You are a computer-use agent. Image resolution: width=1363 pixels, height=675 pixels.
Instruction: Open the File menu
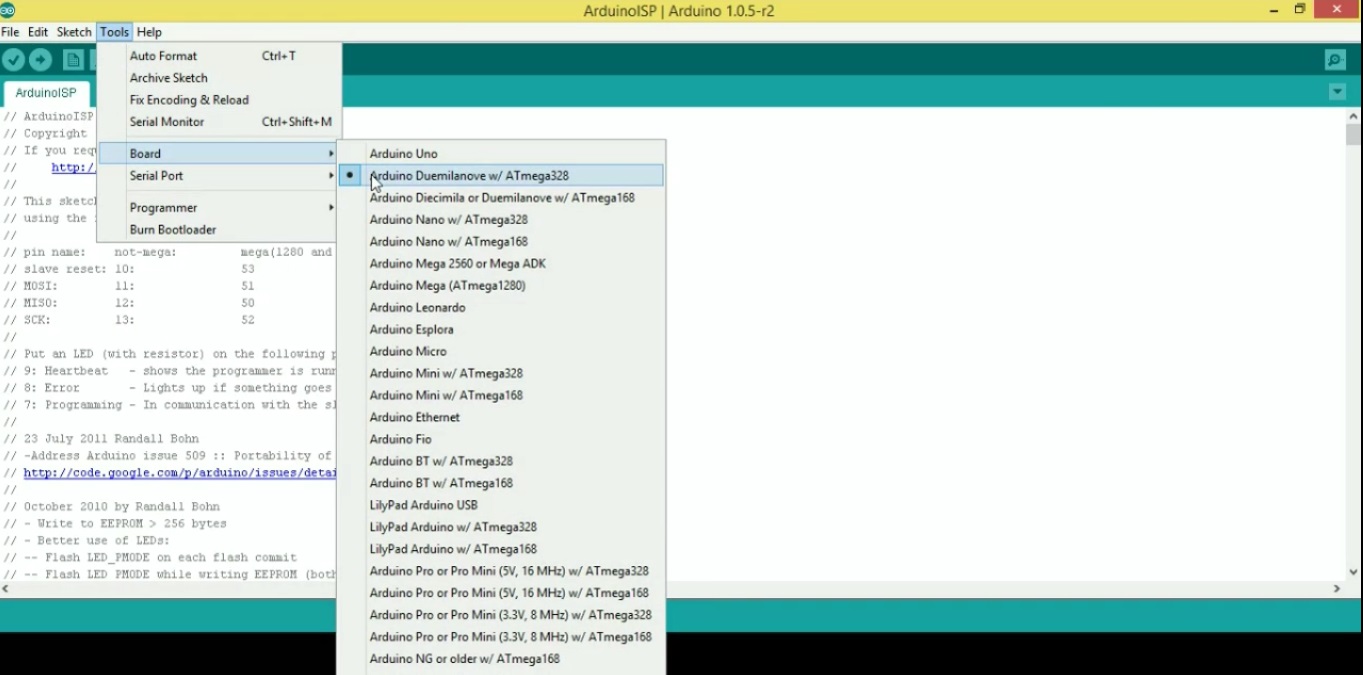tap(10, 32)
